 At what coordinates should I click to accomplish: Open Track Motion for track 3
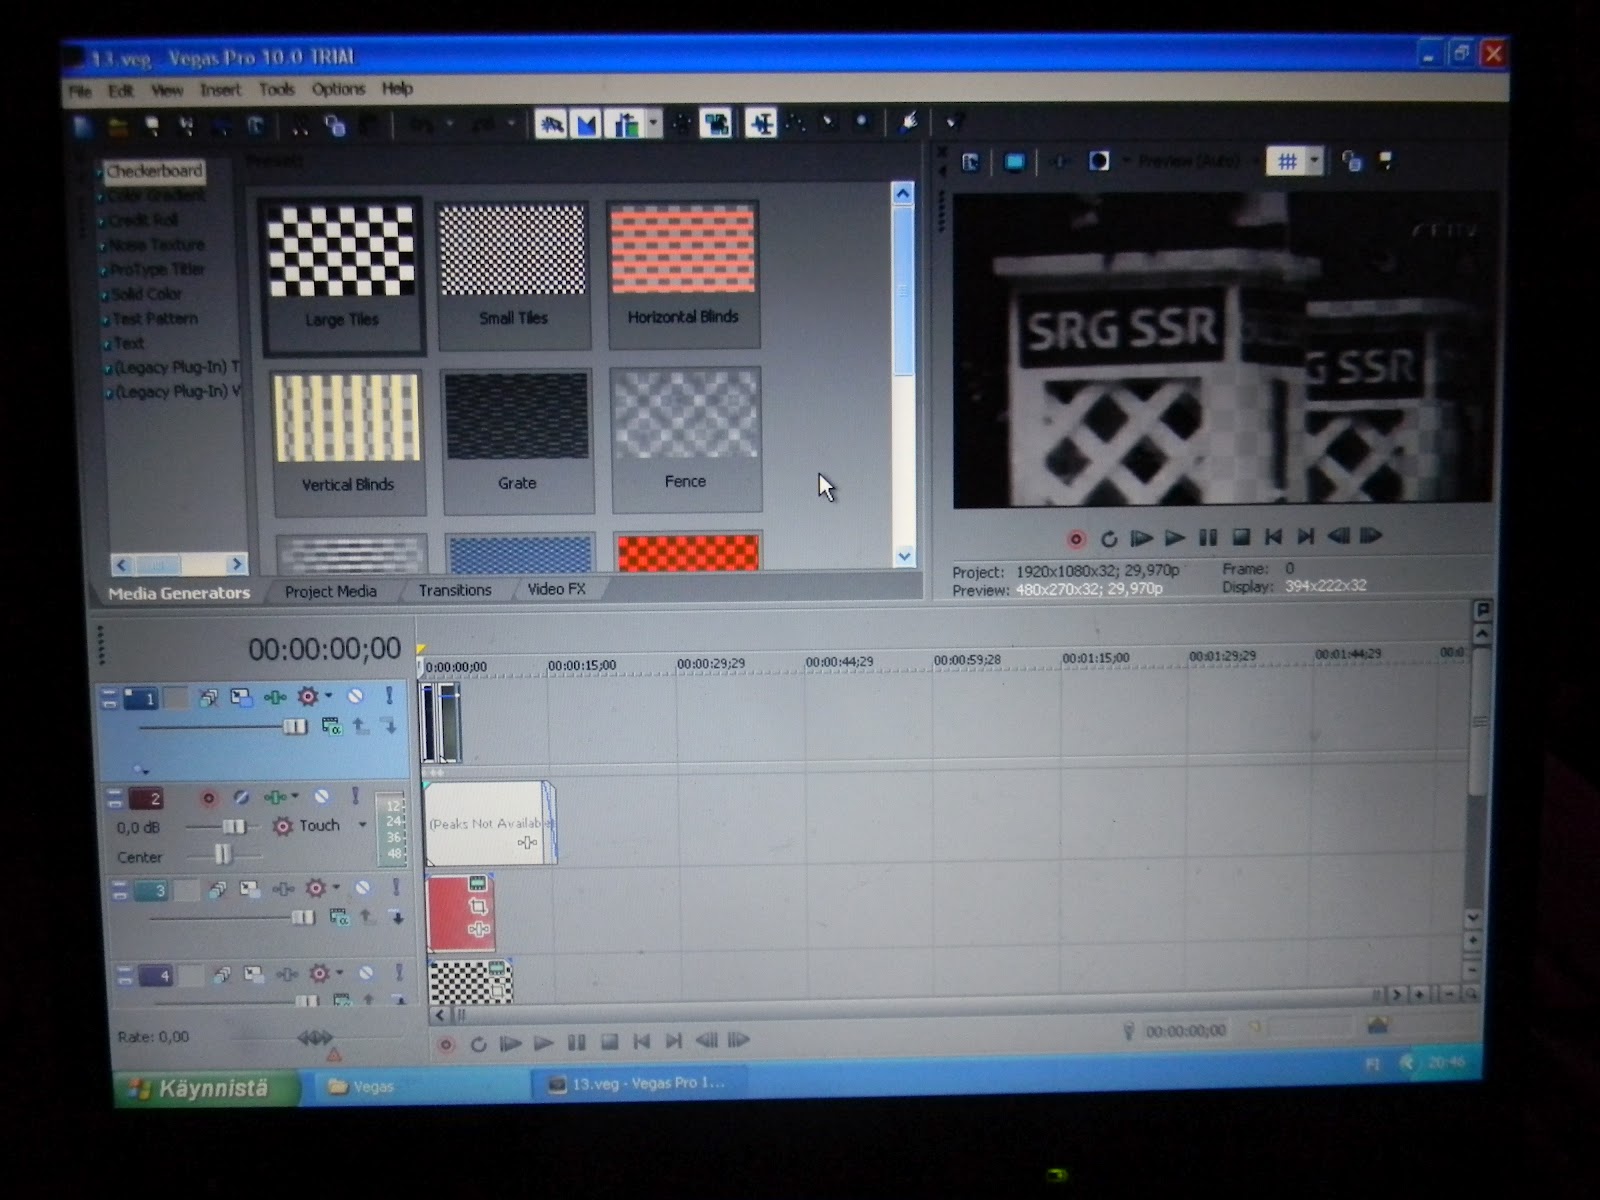(249, 889)
